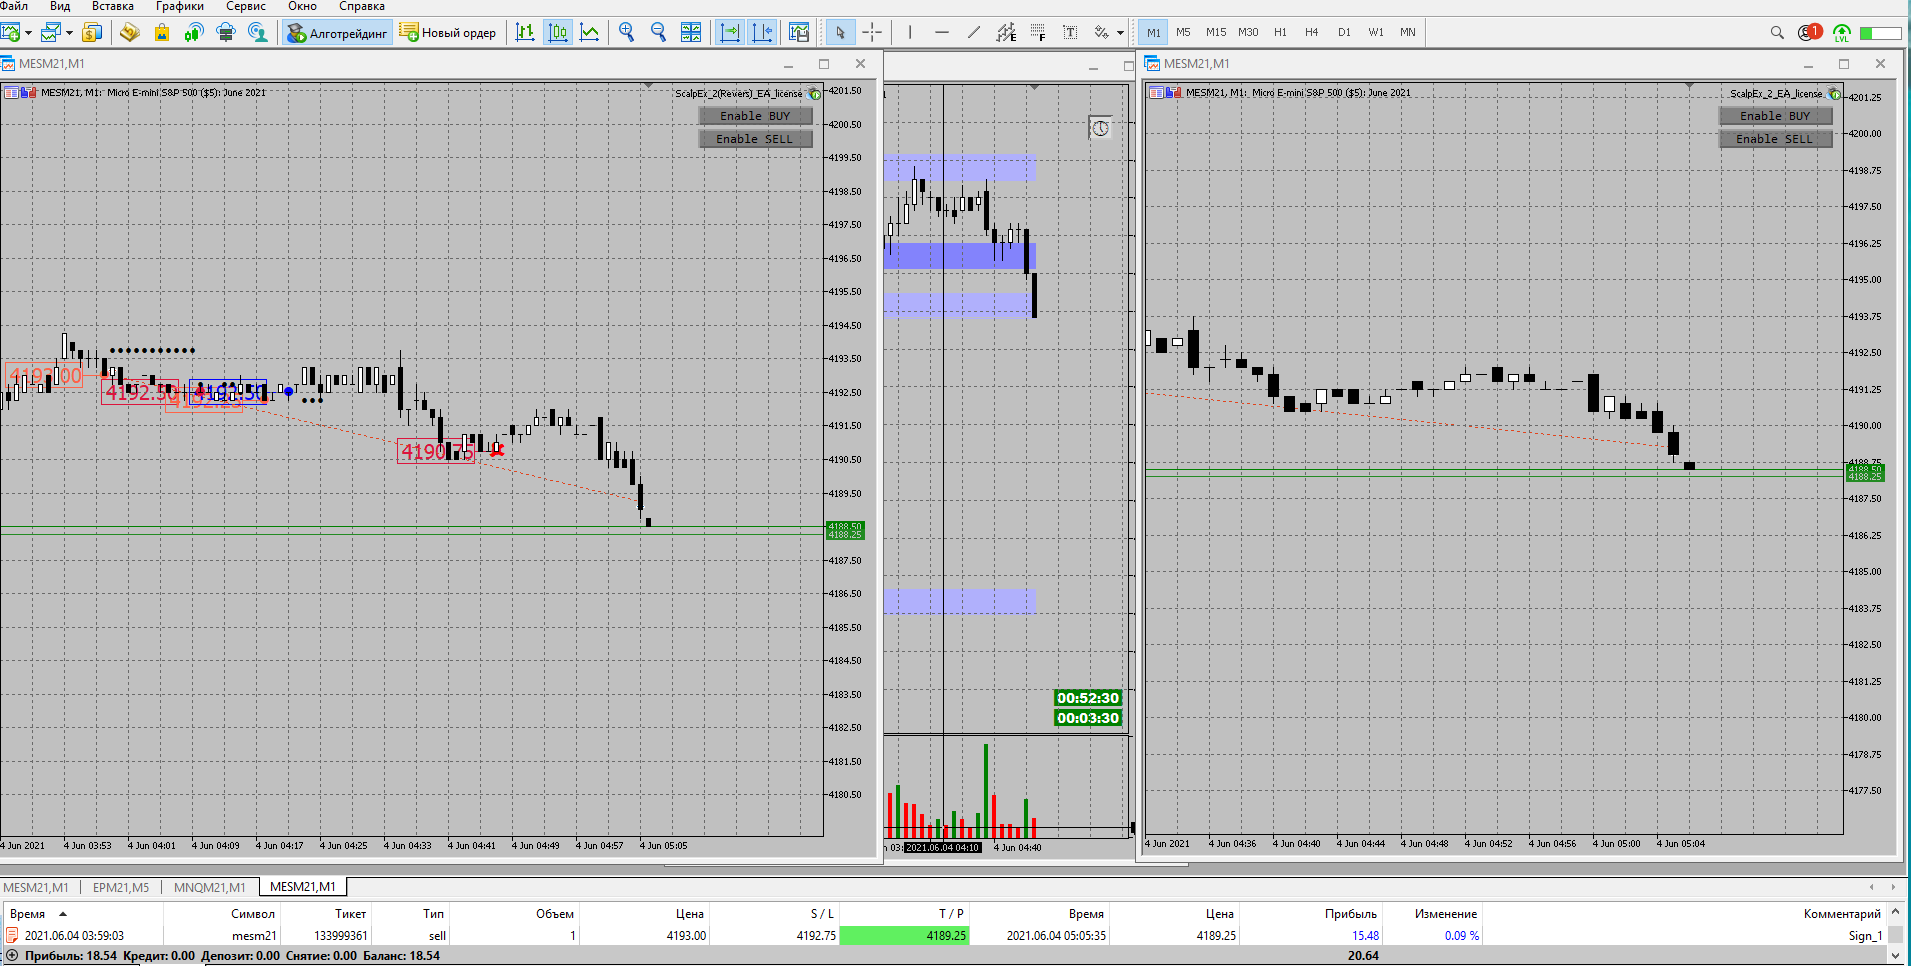Open the Profiles tool in toolbar
The width and height of the screenshot is (1911, 966).
click(x=51, y=33)
